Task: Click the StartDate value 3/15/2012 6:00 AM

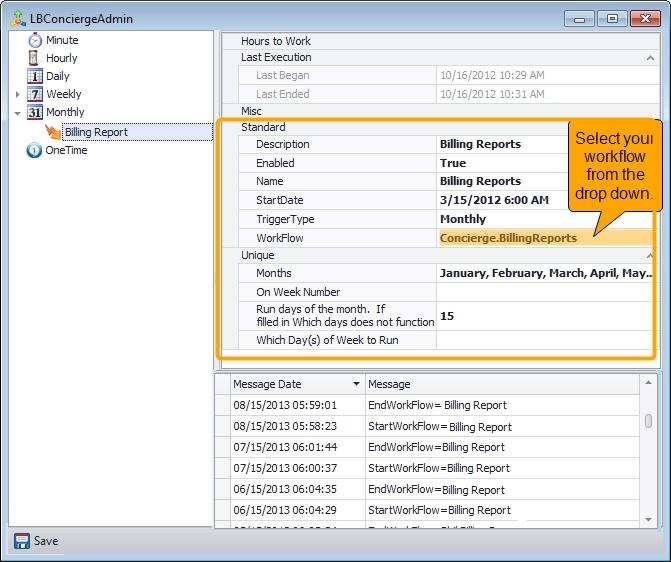Action: 494,200
